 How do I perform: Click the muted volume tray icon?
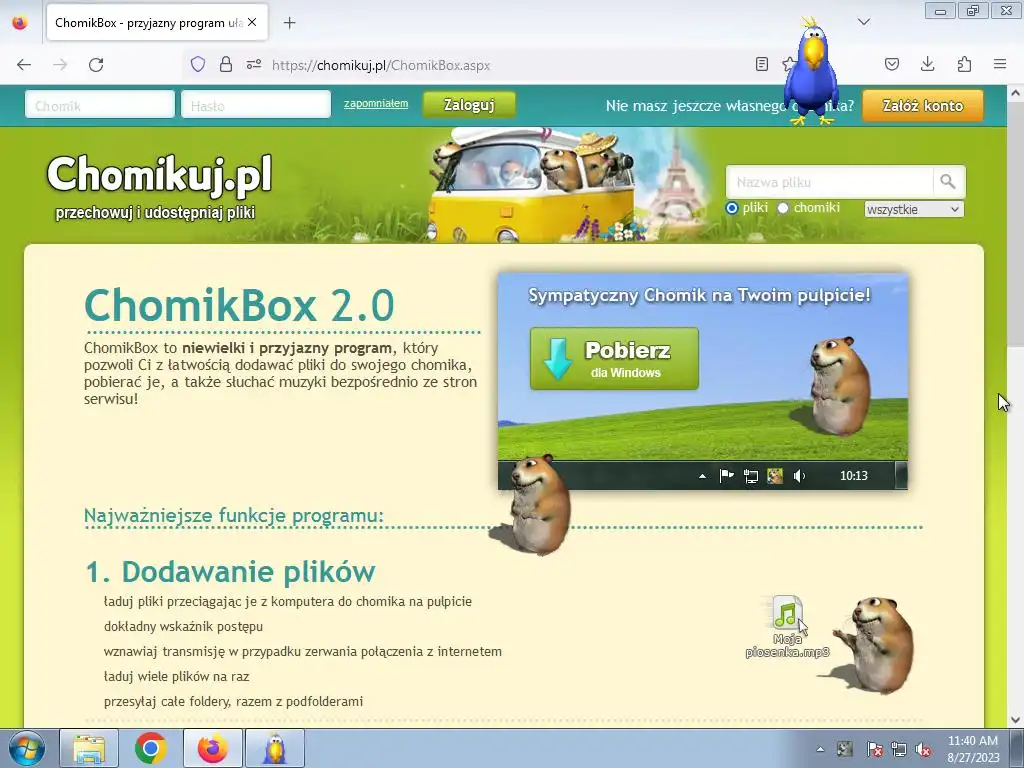[923, 749]
